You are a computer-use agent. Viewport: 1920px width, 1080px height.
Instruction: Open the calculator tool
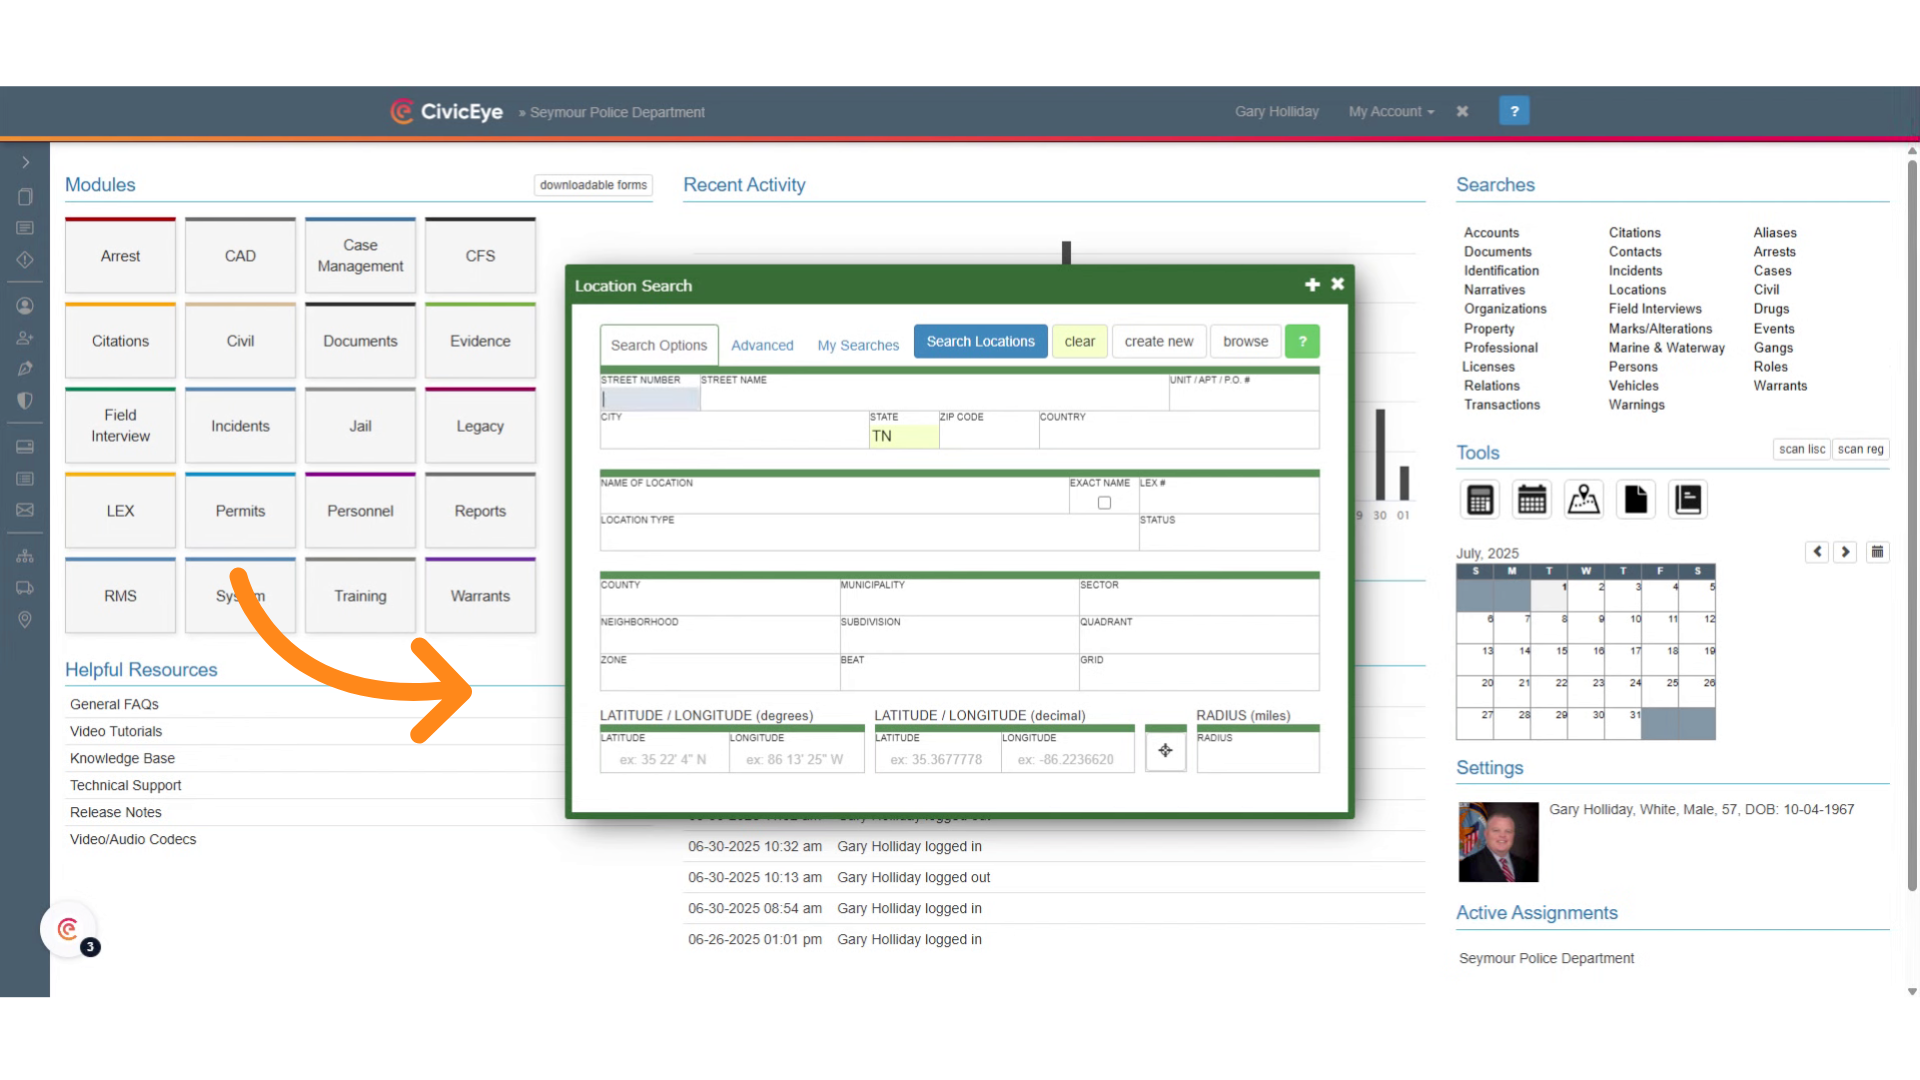[x=1480, y=499]
